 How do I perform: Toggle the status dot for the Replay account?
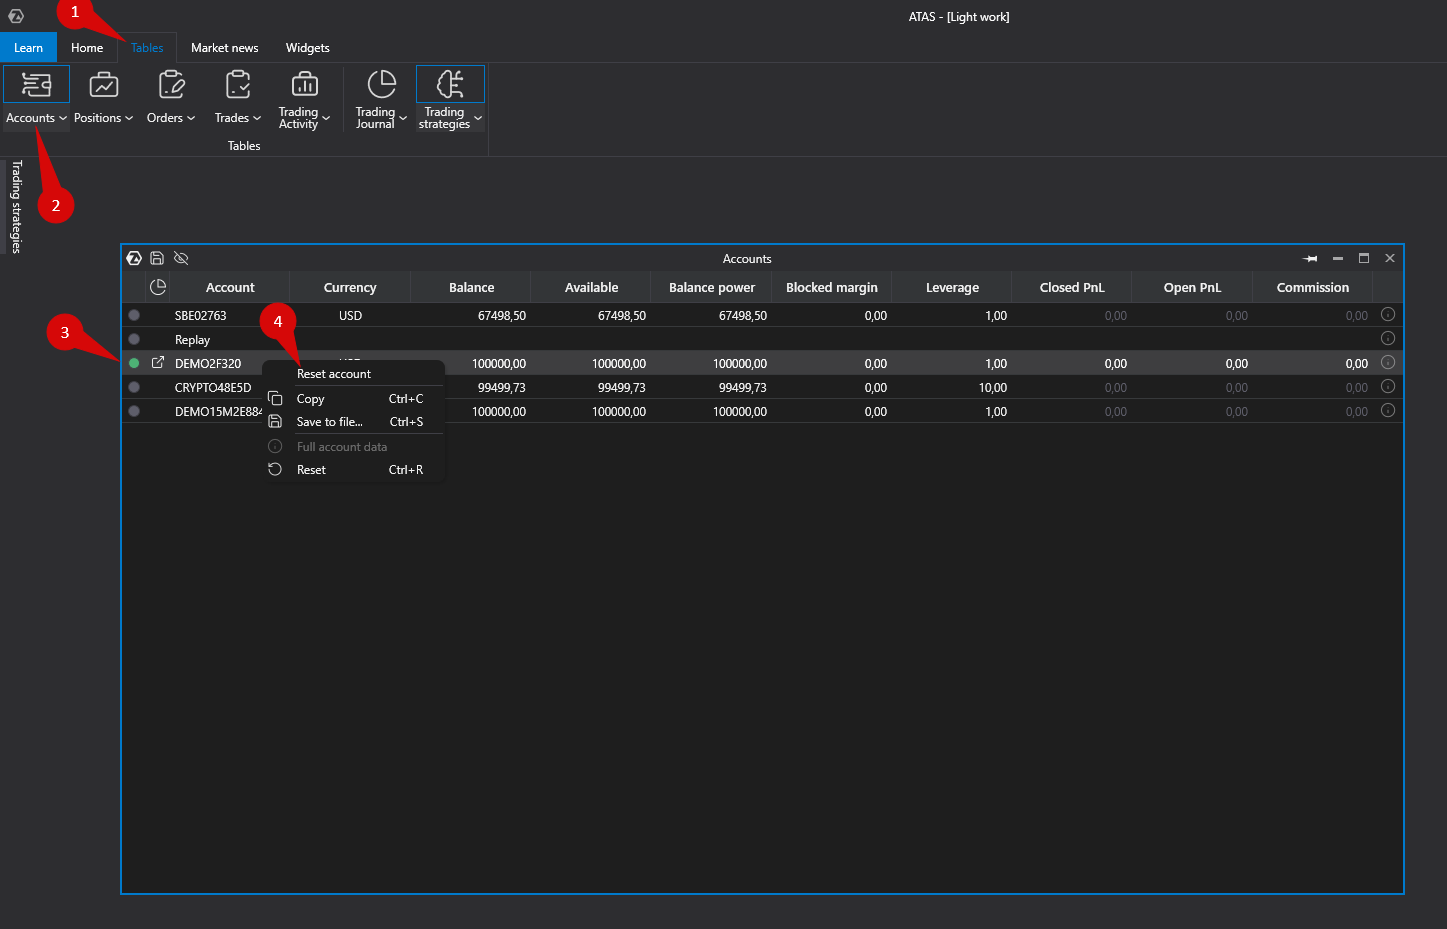(x=134, y=339)
